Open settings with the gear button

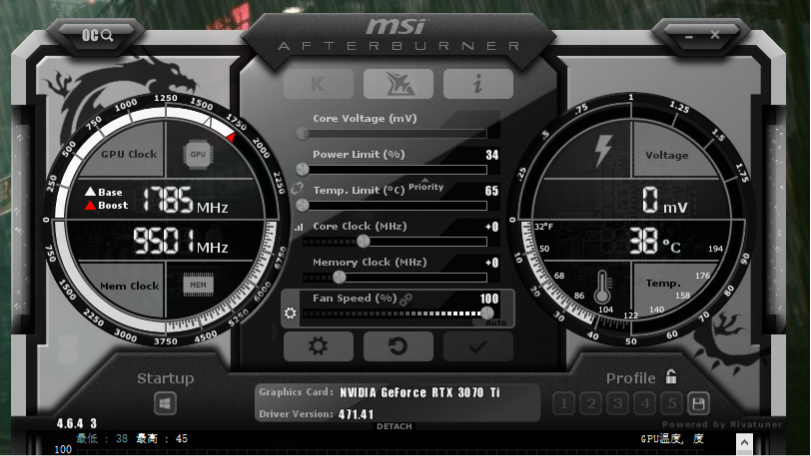pyautogui.click(x=318, y=346)
